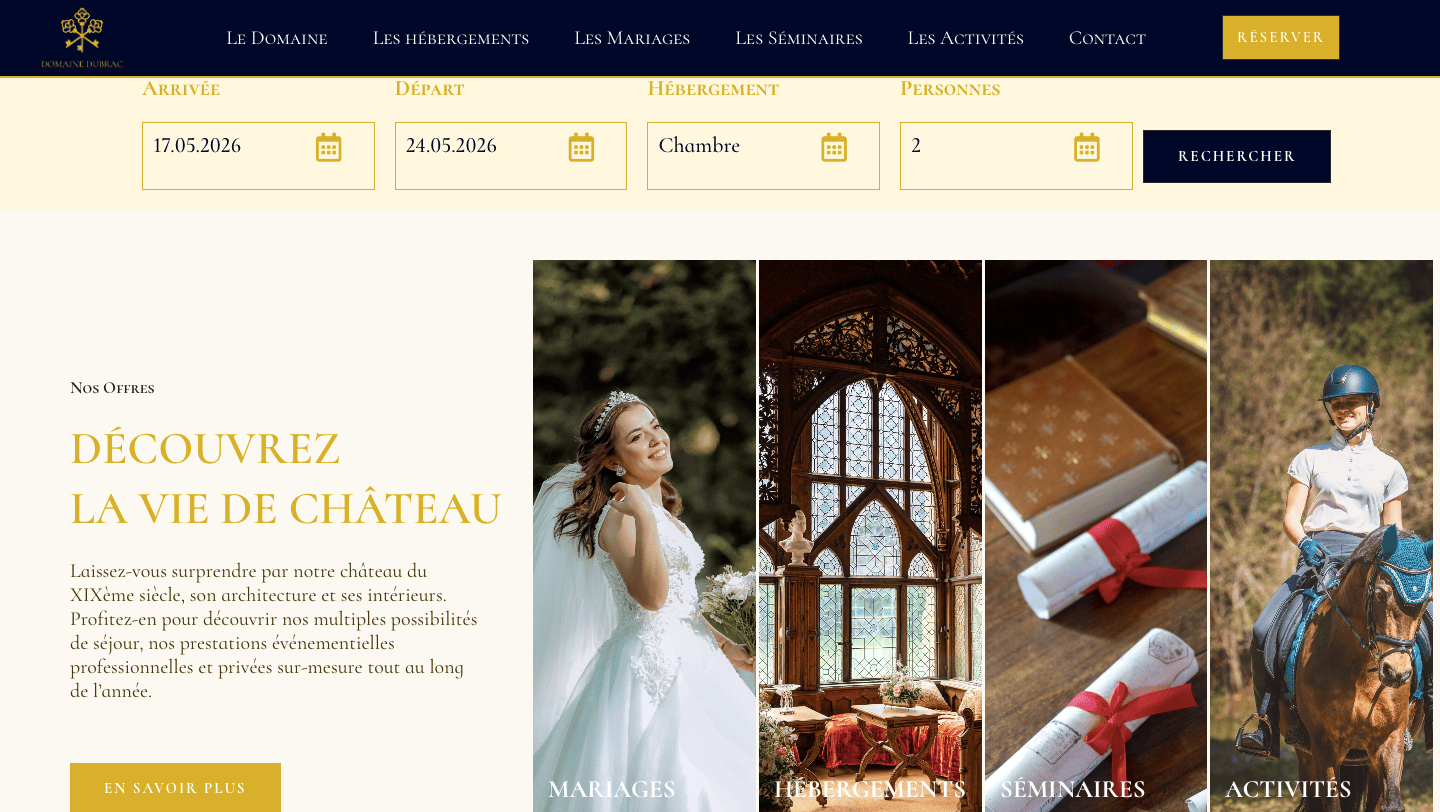Click the Rechercher button
1440x812 pixels.
coord(1237,156)
